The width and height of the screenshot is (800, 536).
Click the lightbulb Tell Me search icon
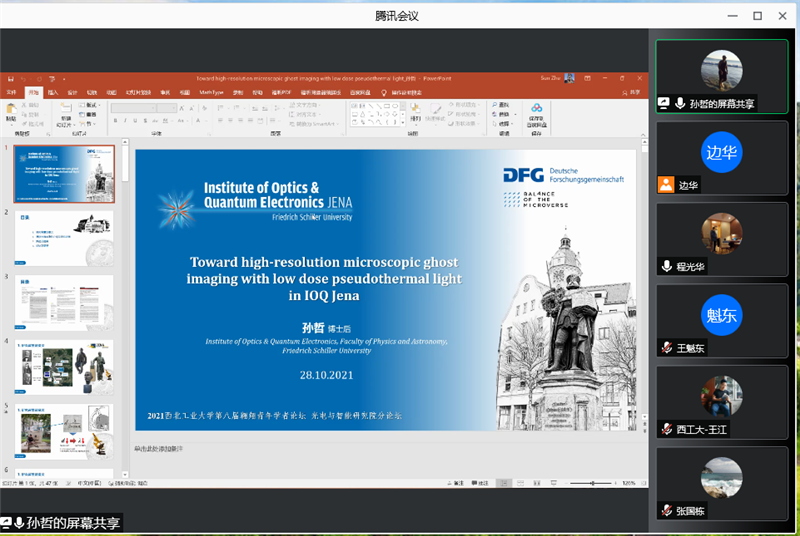pos(384,93)
